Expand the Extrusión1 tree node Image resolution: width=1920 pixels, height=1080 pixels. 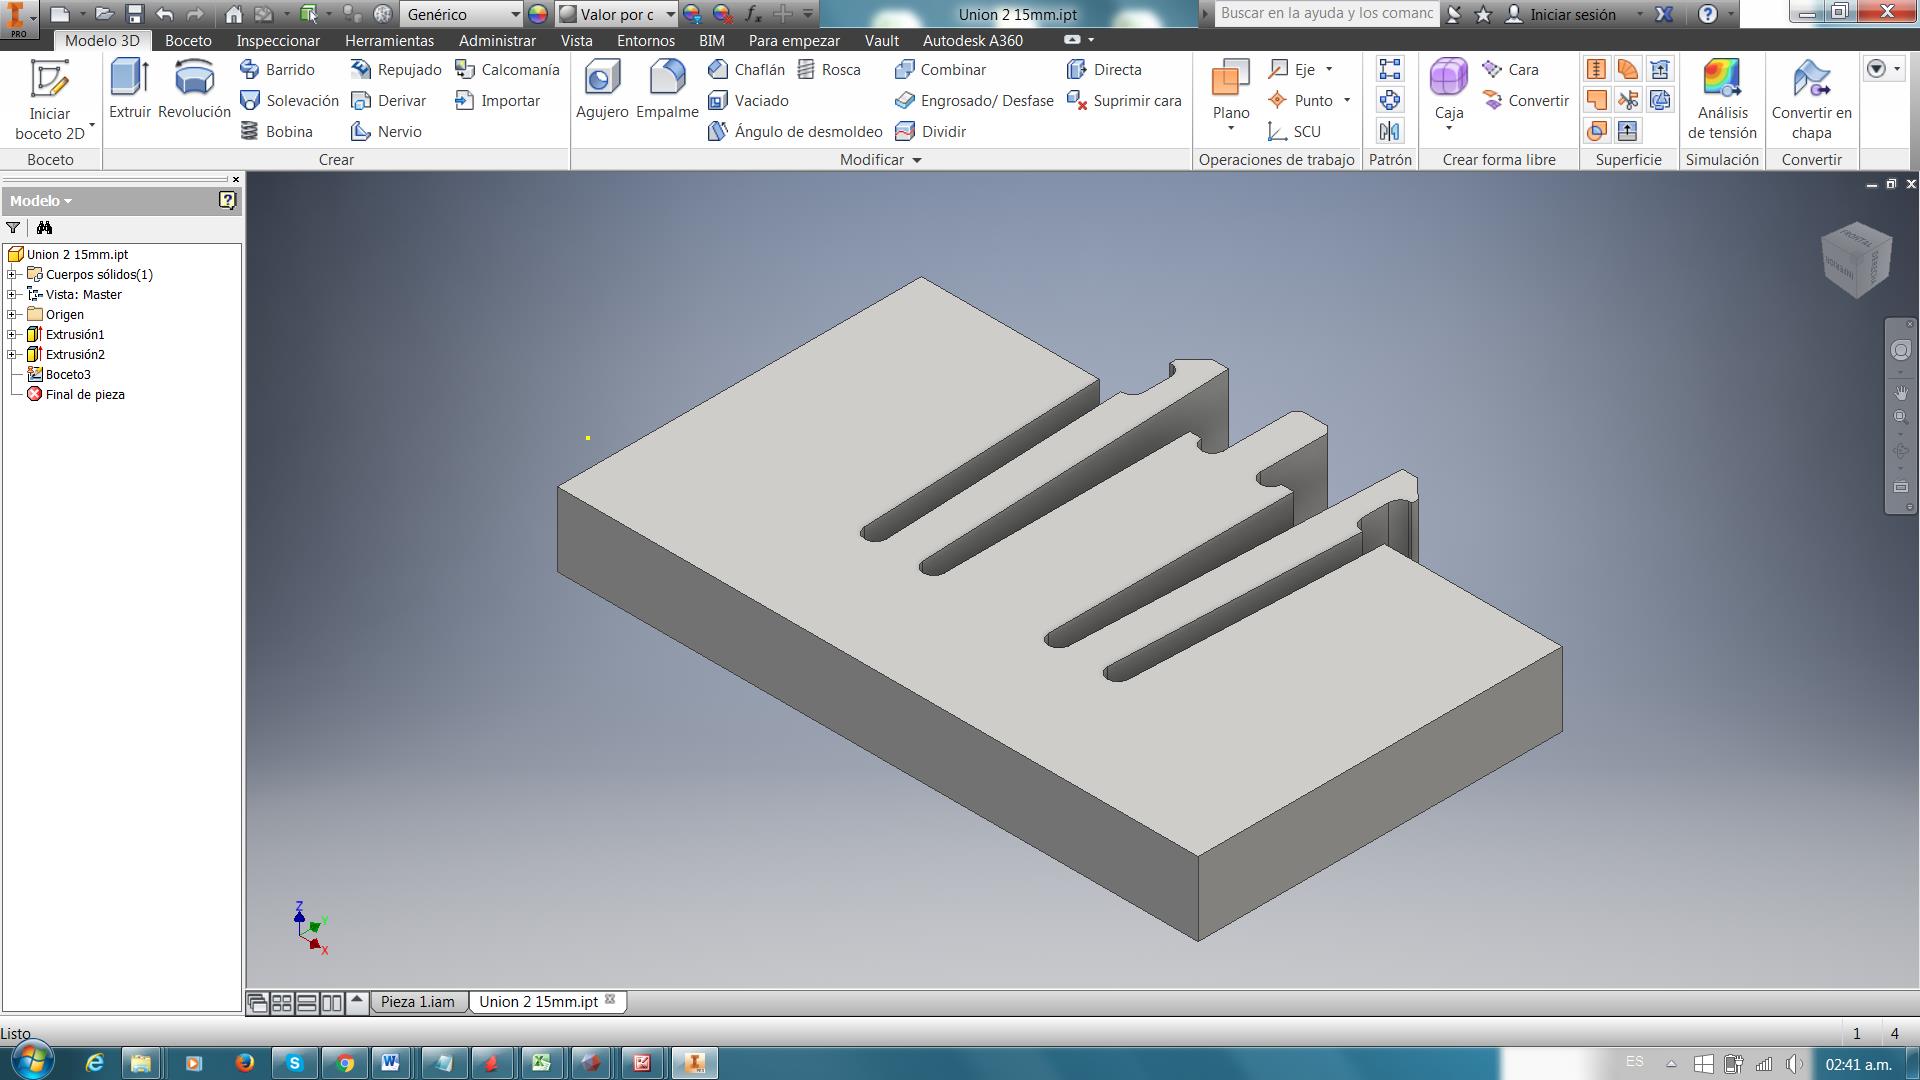[12, 334]
